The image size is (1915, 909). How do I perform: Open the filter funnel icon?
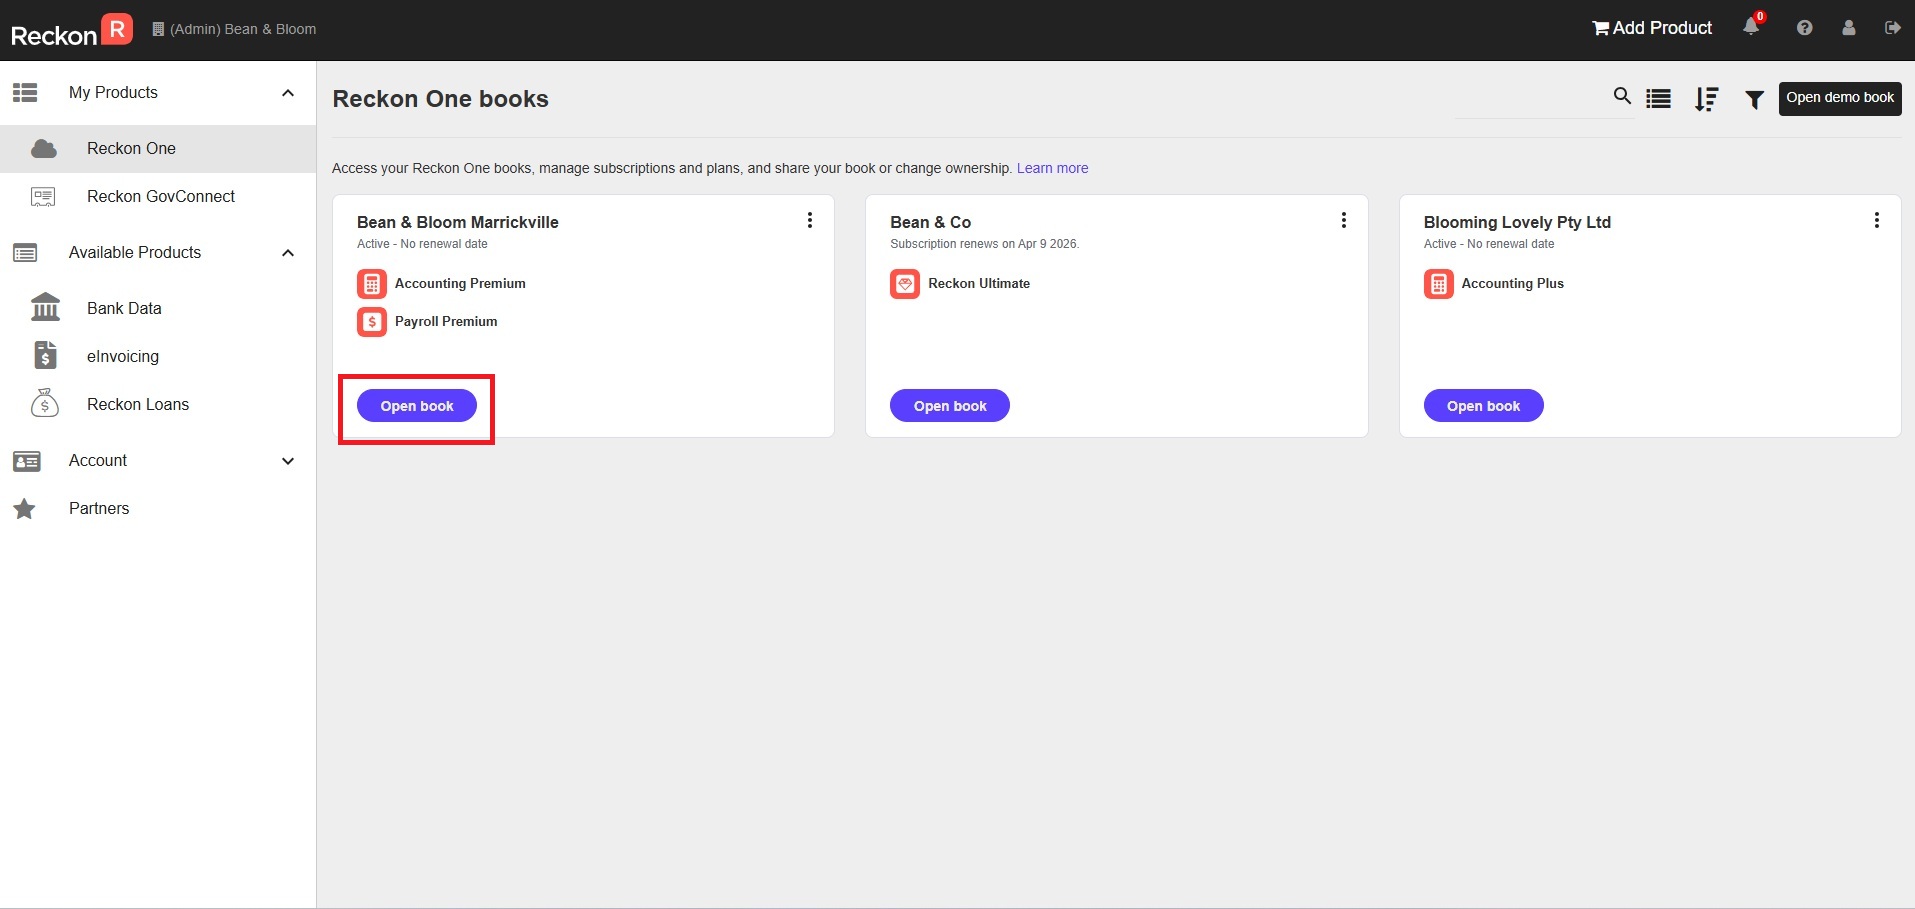[1754, 100]
